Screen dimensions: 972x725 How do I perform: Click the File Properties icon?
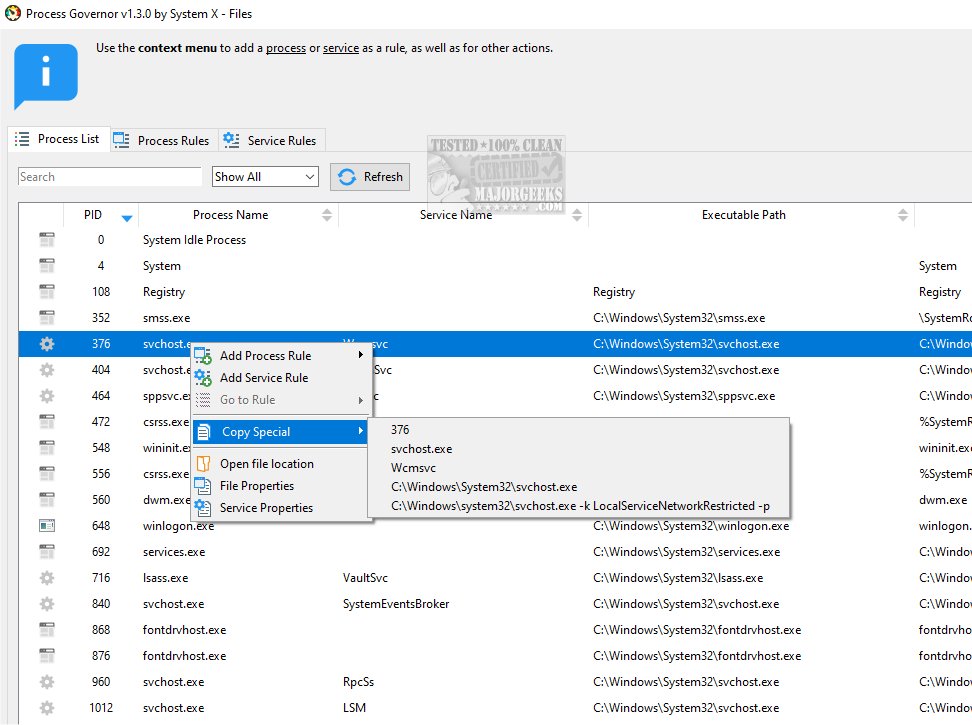tap(203, 485)
